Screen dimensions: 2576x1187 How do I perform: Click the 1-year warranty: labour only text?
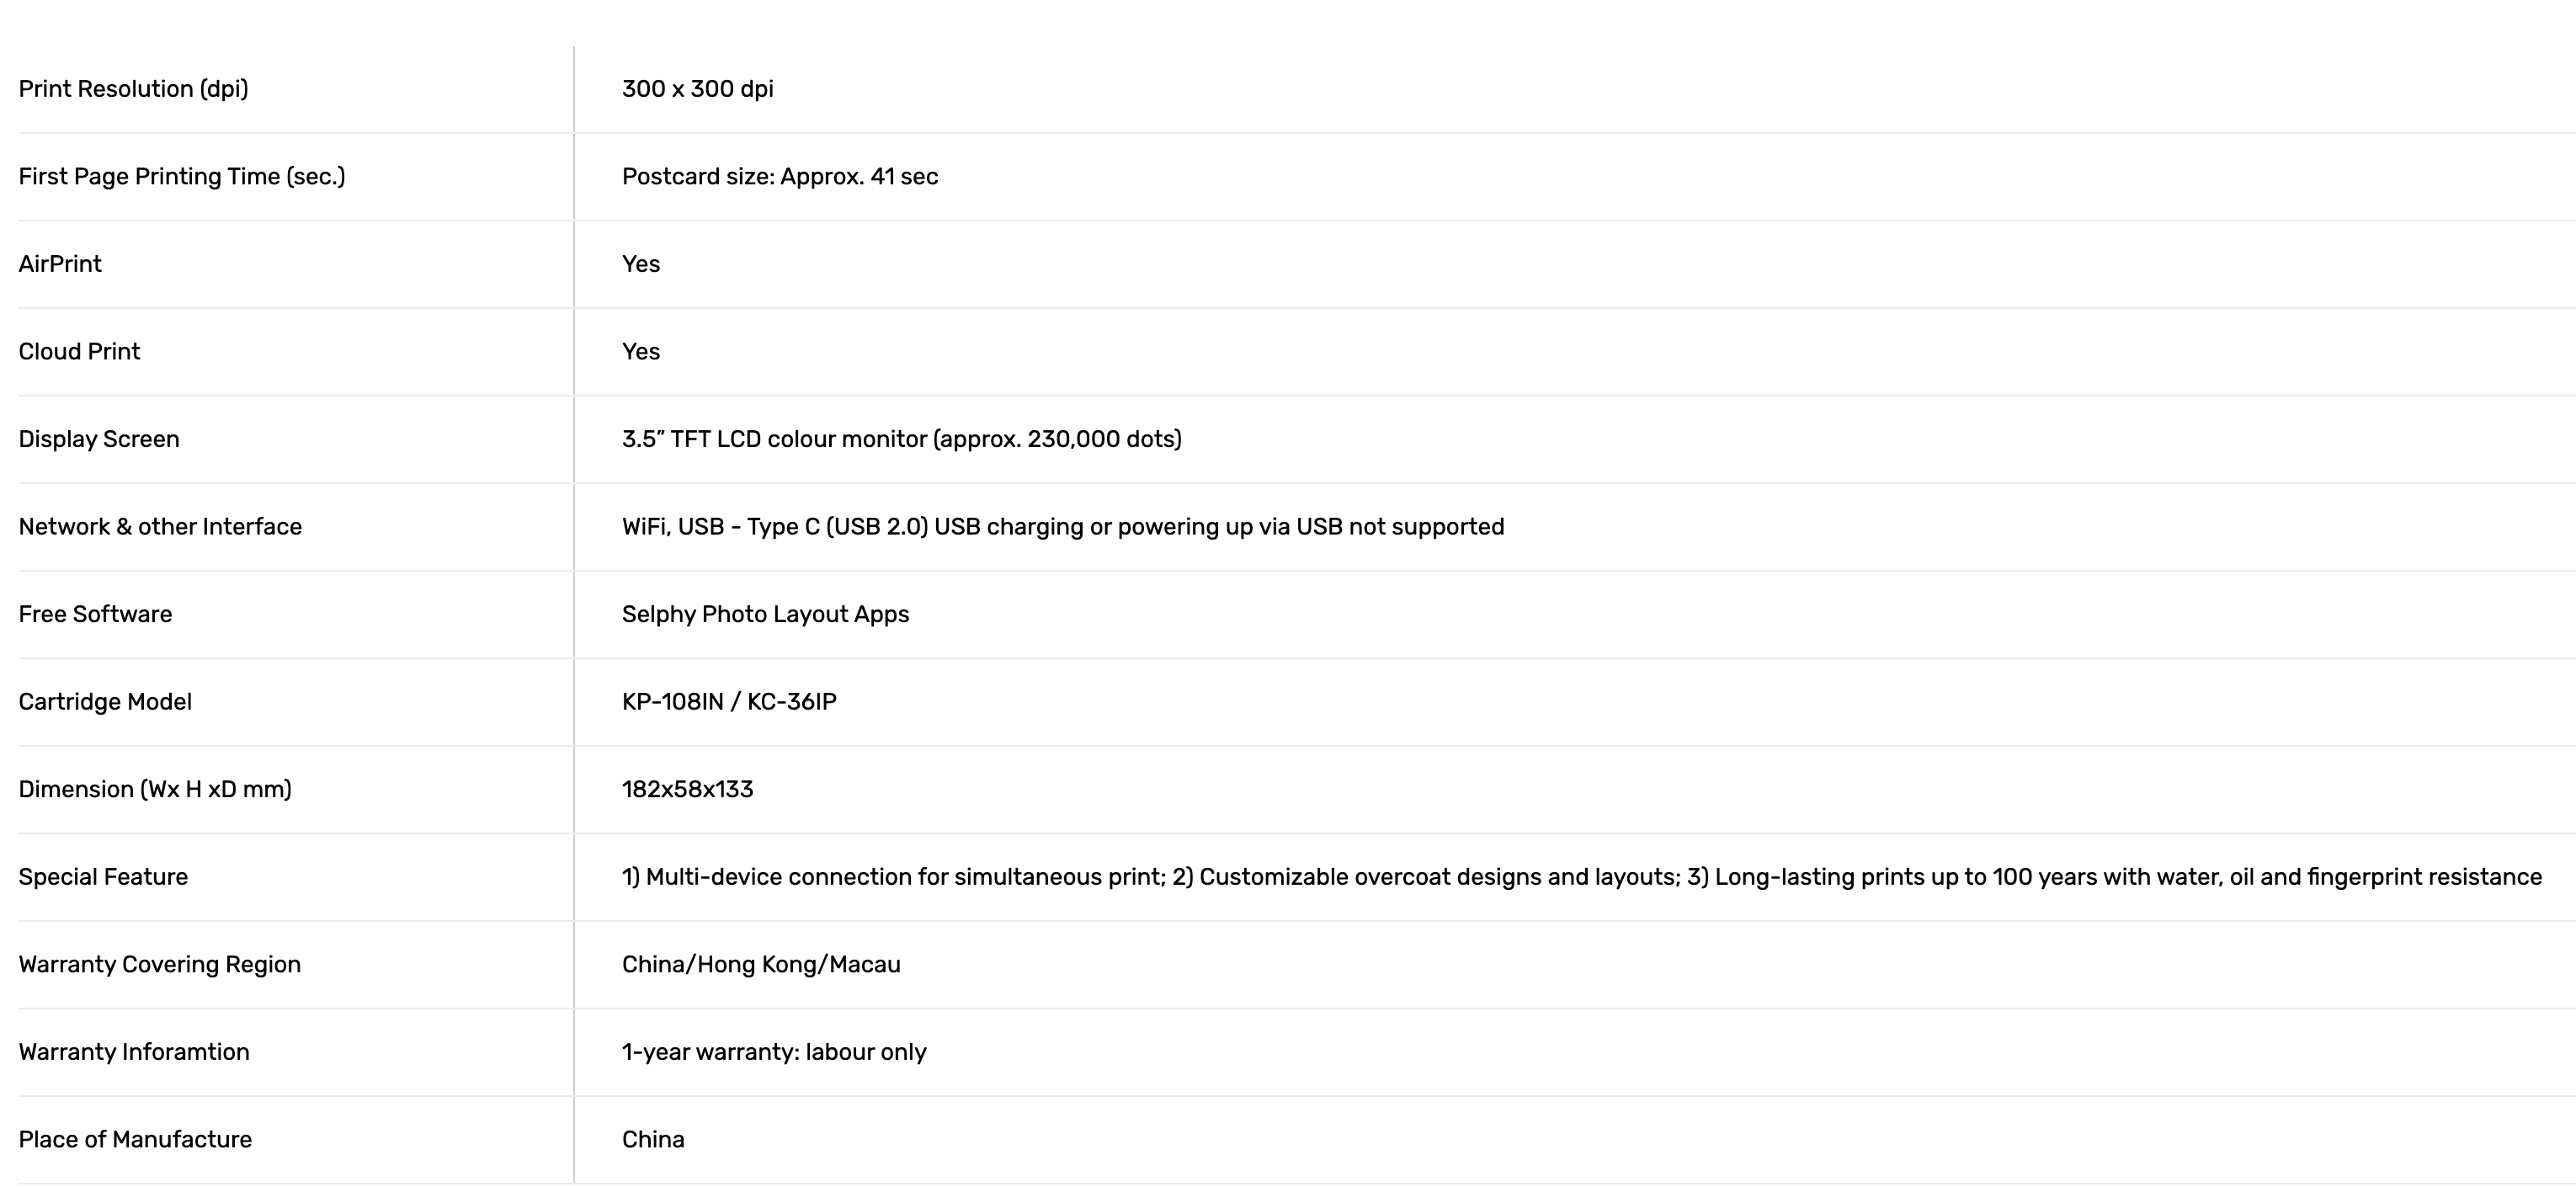tap(774, 1052)
